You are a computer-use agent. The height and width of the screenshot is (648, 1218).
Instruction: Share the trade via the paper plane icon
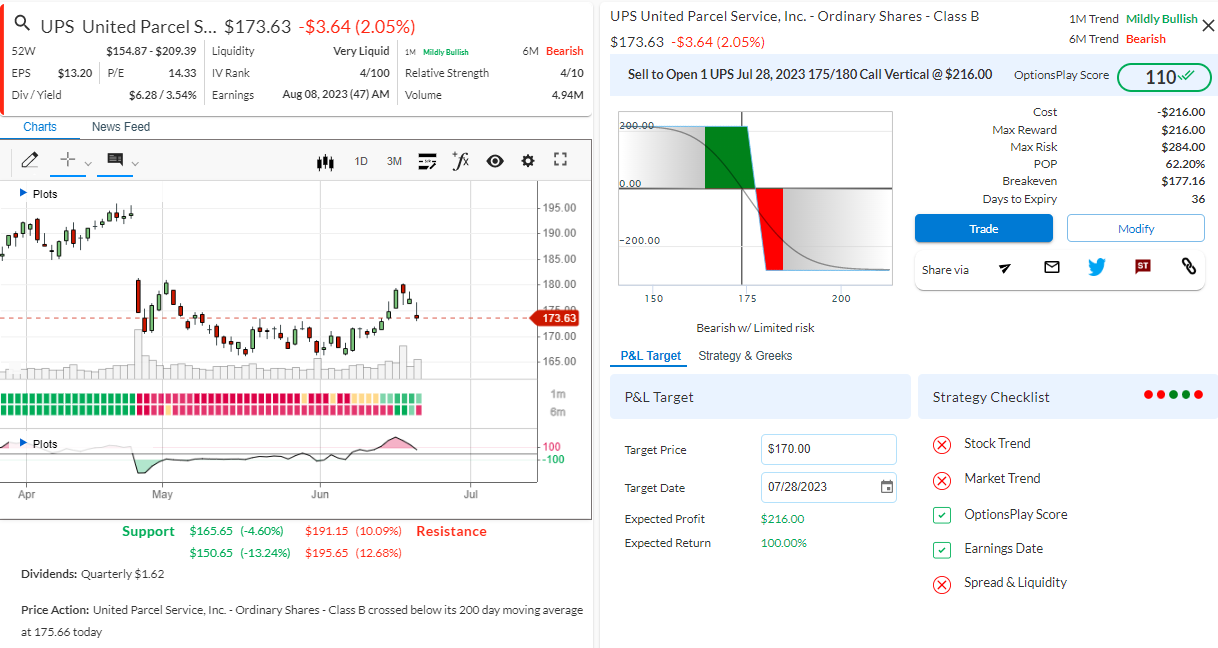click(1005, 267)
